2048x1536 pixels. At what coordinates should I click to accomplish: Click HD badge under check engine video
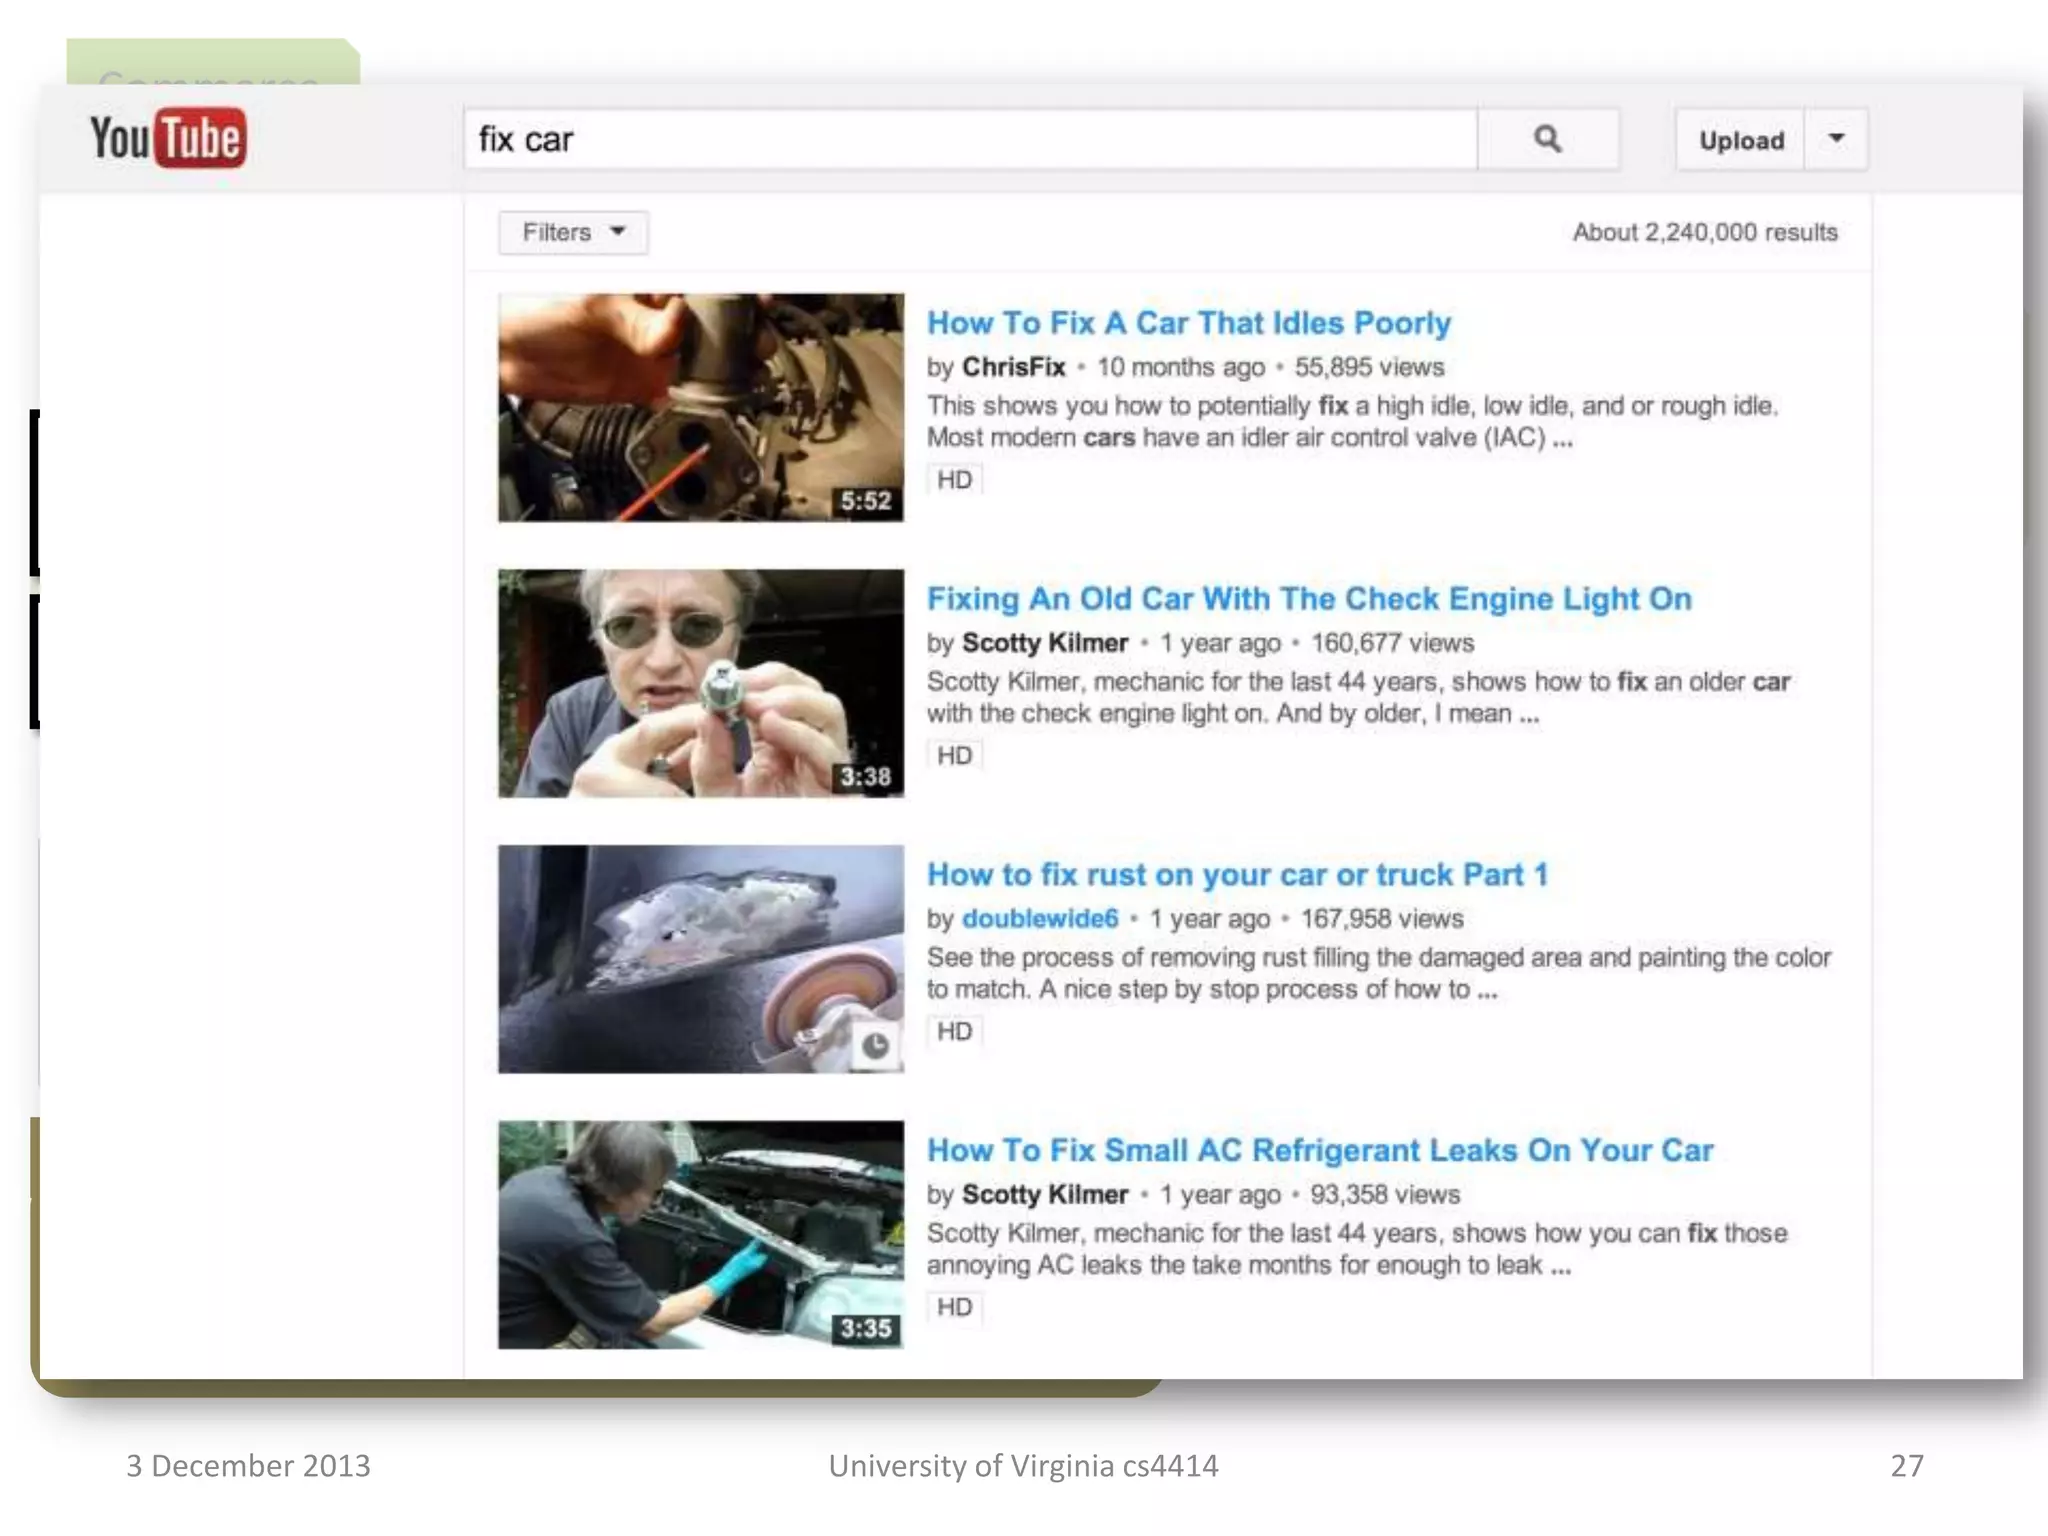[x=954, y=756]
